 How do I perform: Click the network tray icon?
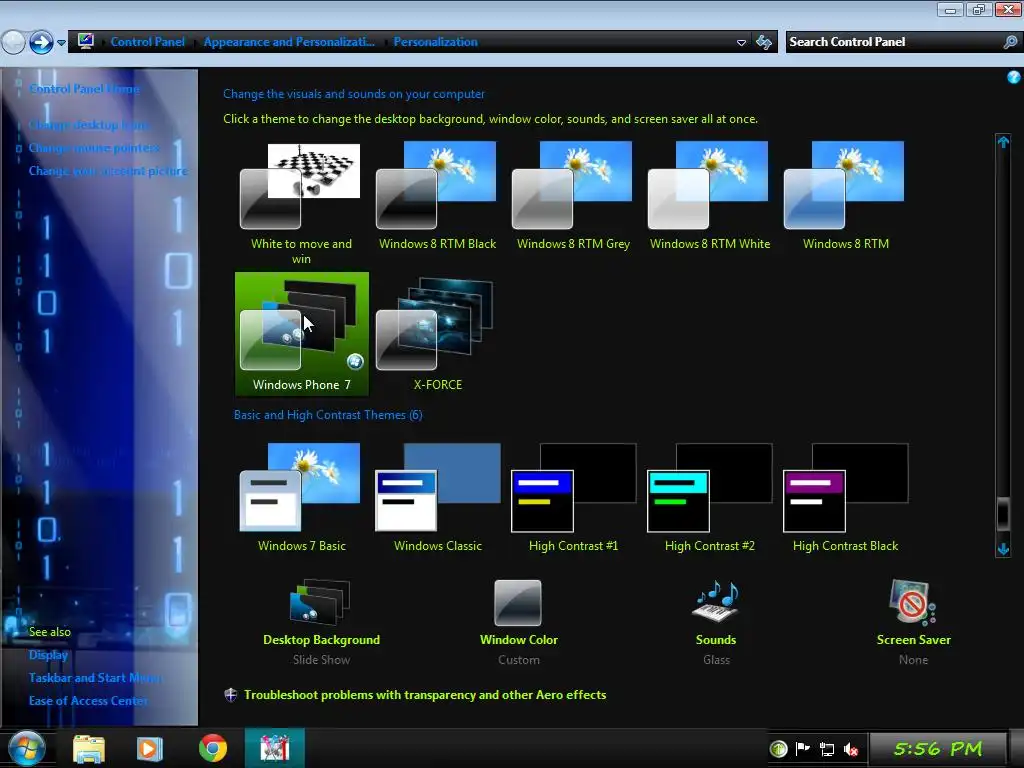tap(827, 749)
